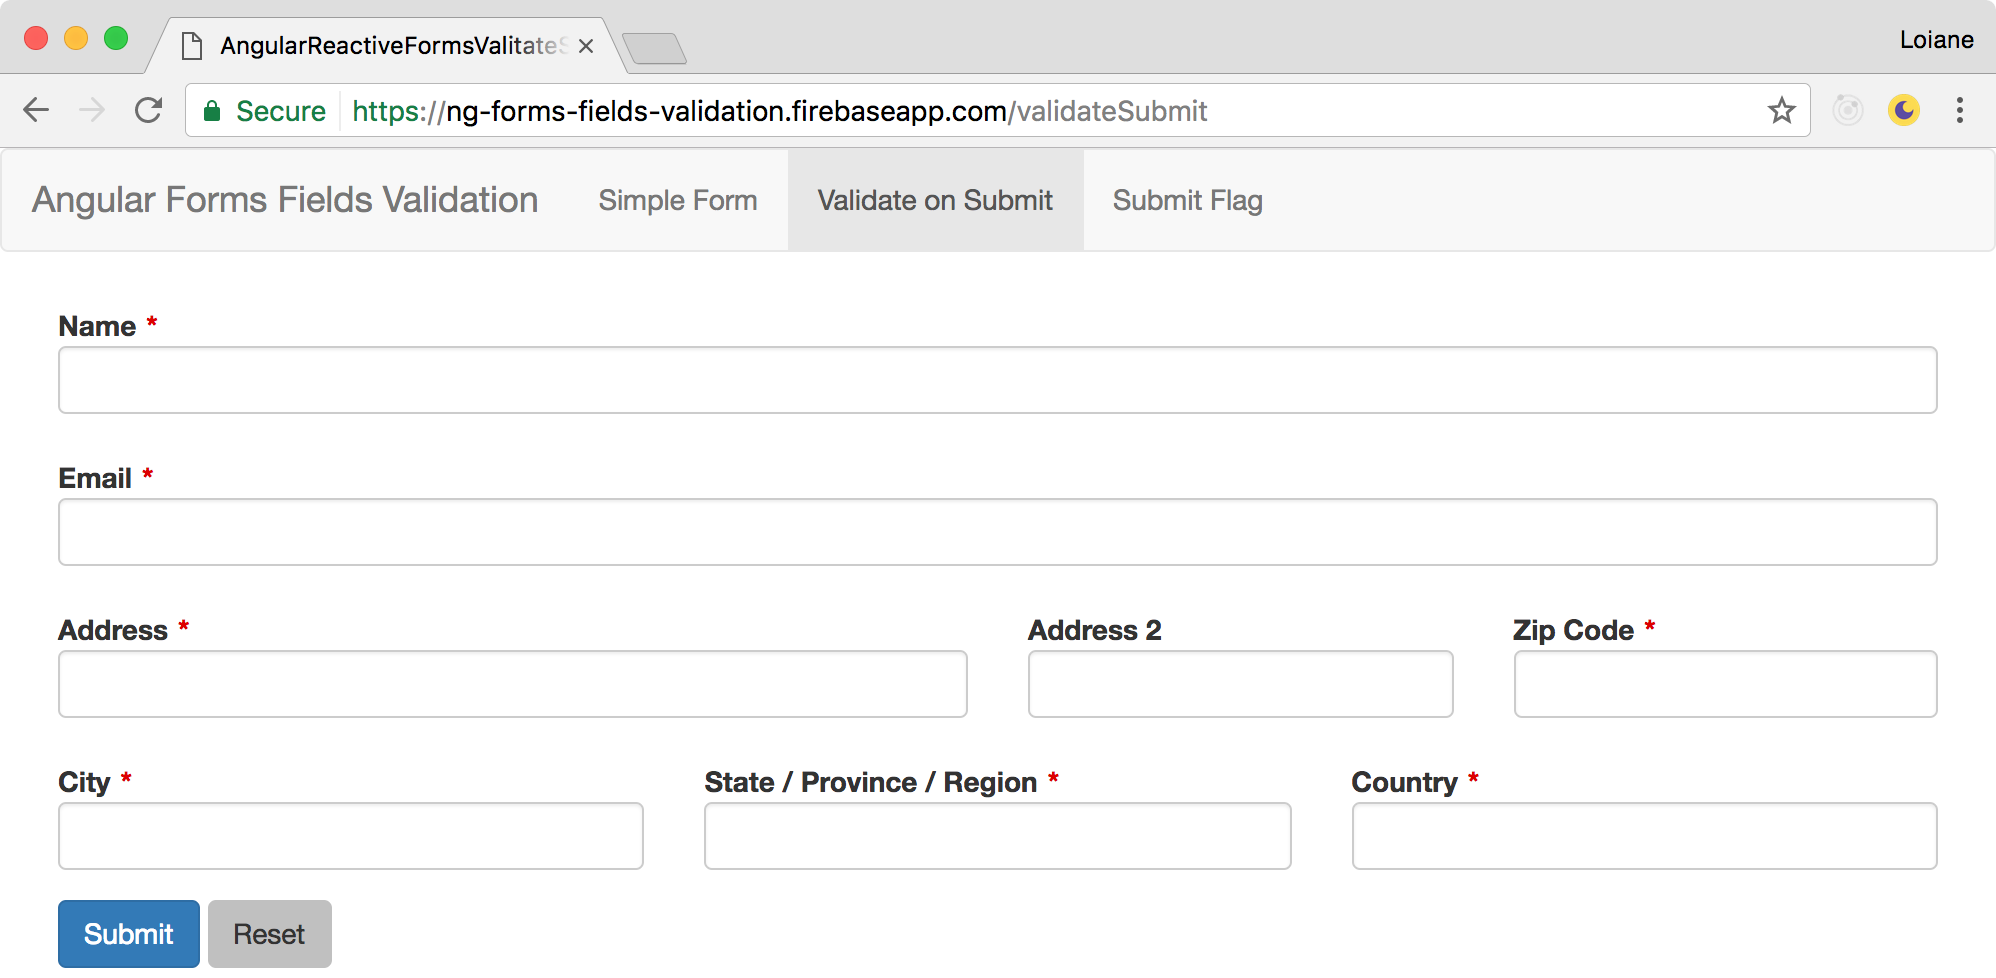
Task: Reload the current page
Action: pyautogui.click(x=149, y=110)
